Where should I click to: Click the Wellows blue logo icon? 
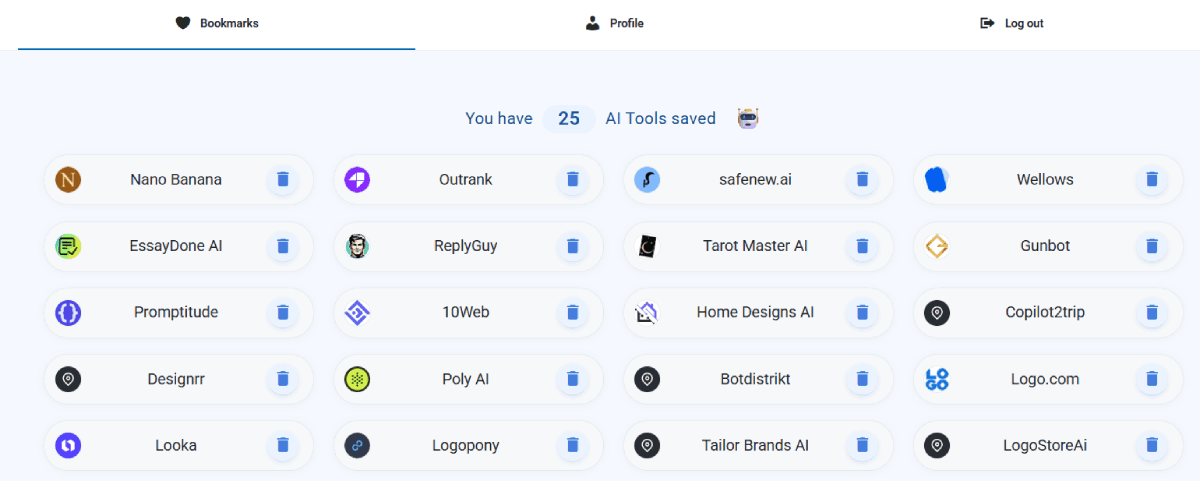(x=937, y=180)
